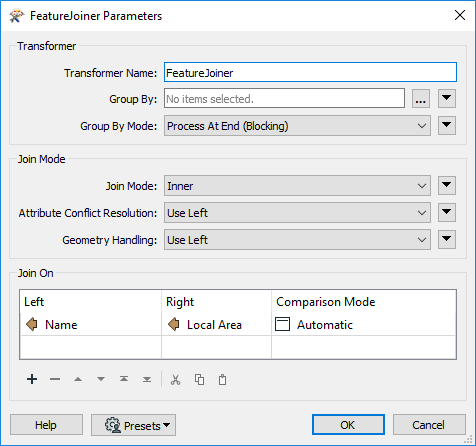476x446 pixels.
Task: Move the join row to the top
Action: click(x=124, y=379)
